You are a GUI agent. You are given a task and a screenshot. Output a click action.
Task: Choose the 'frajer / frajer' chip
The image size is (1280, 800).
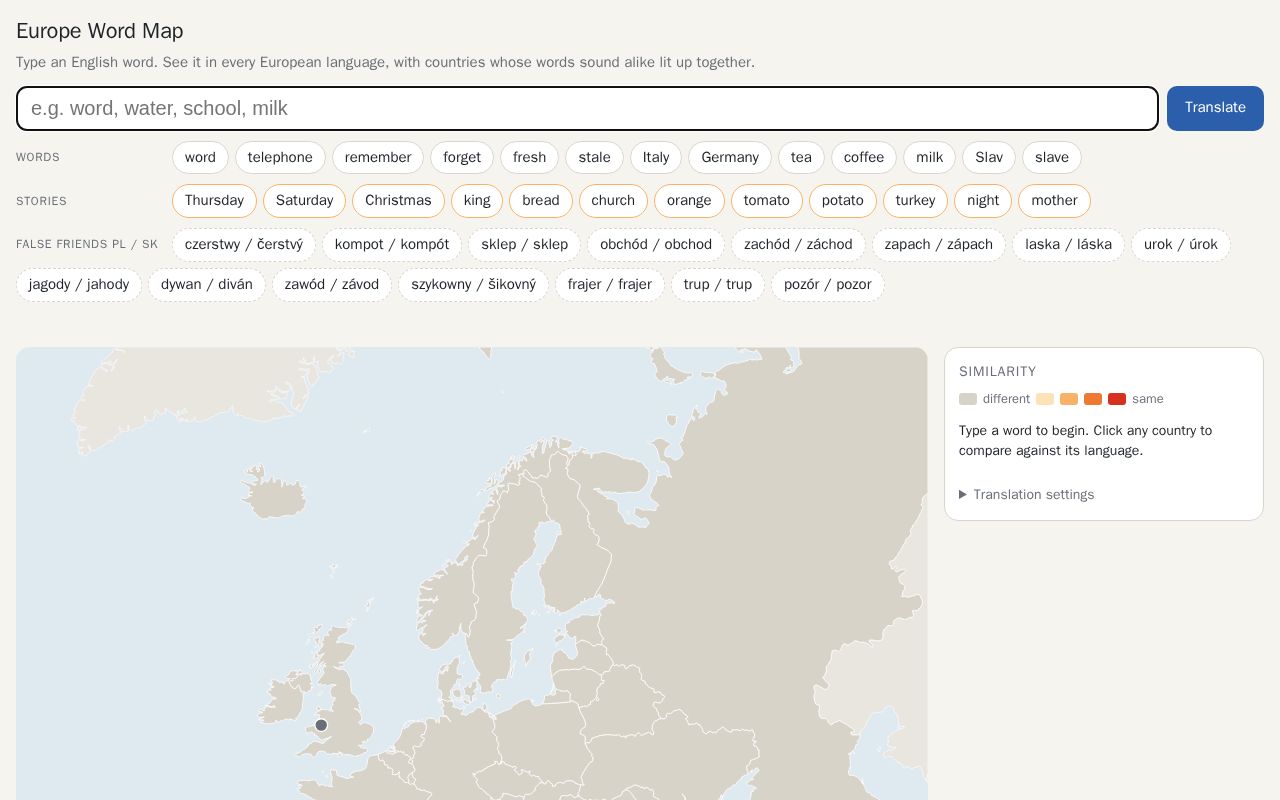(610, 285)
